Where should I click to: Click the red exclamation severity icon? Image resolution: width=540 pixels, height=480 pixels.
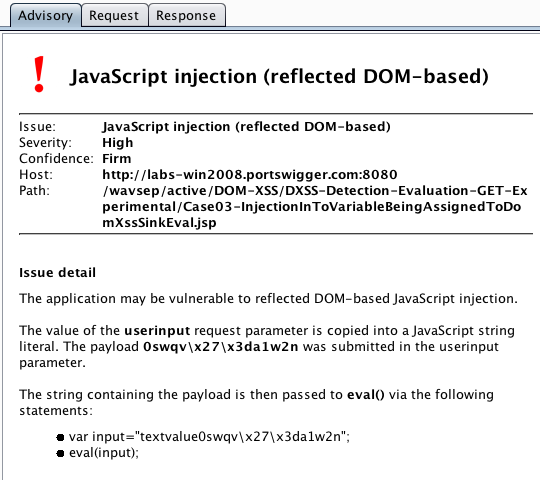pyautogui.click(x=39, y=74)
